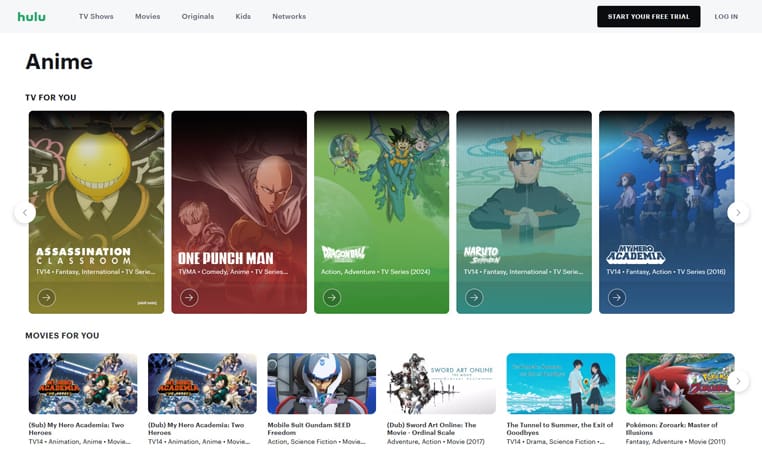Click 'Adventure, Action • Movie (2017)' text
The image size is (762, 464).
tap(436, 442)
